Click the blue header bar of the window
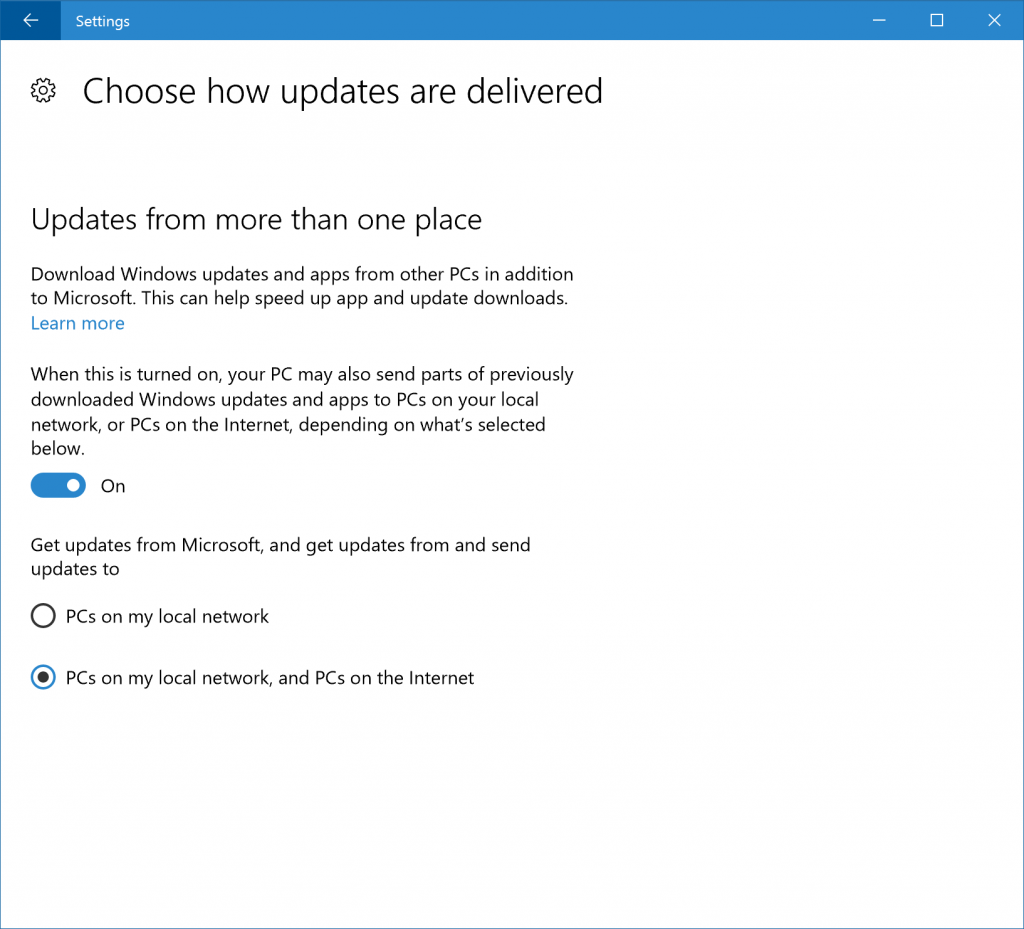This screenshot has width=1024, height=929. 500,20
